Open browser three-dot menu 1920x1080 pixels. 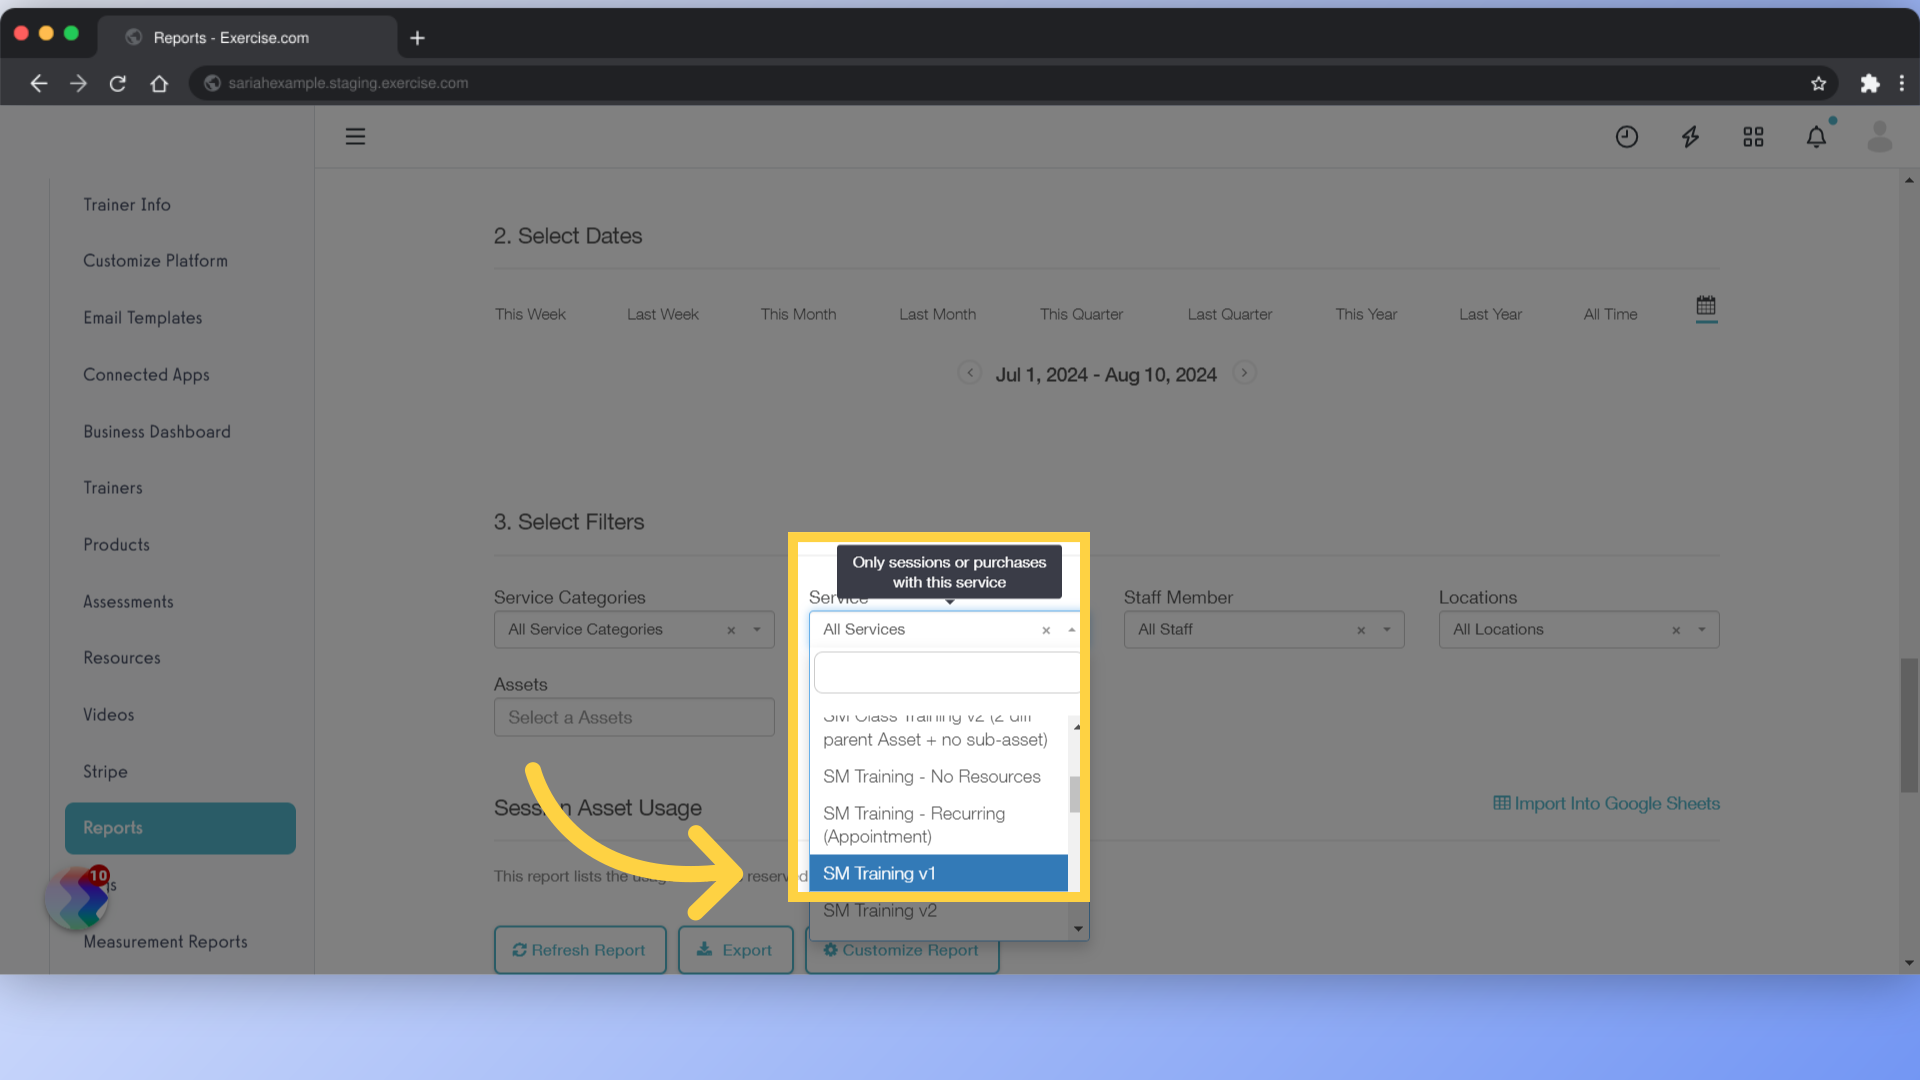1902,83
